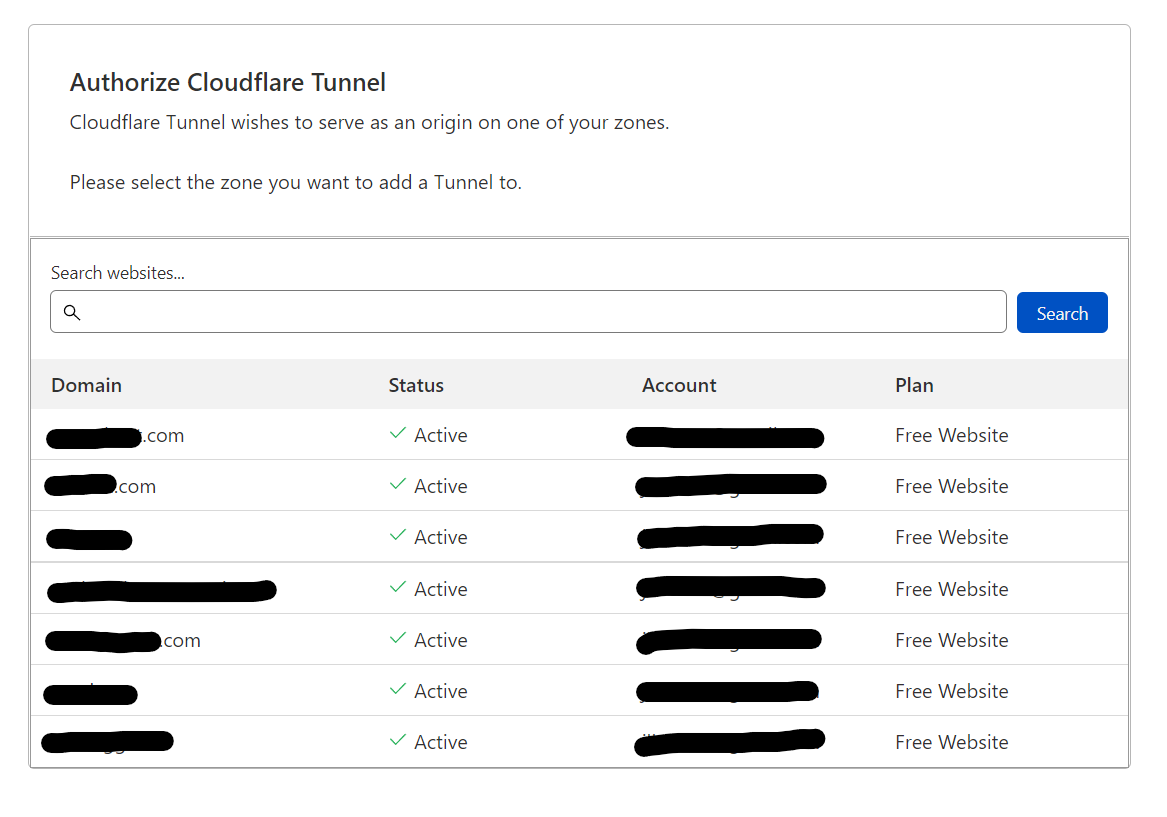Click the 'Search websites...' label
This screenshot has width=1167, height=817.
click(118, 273)
